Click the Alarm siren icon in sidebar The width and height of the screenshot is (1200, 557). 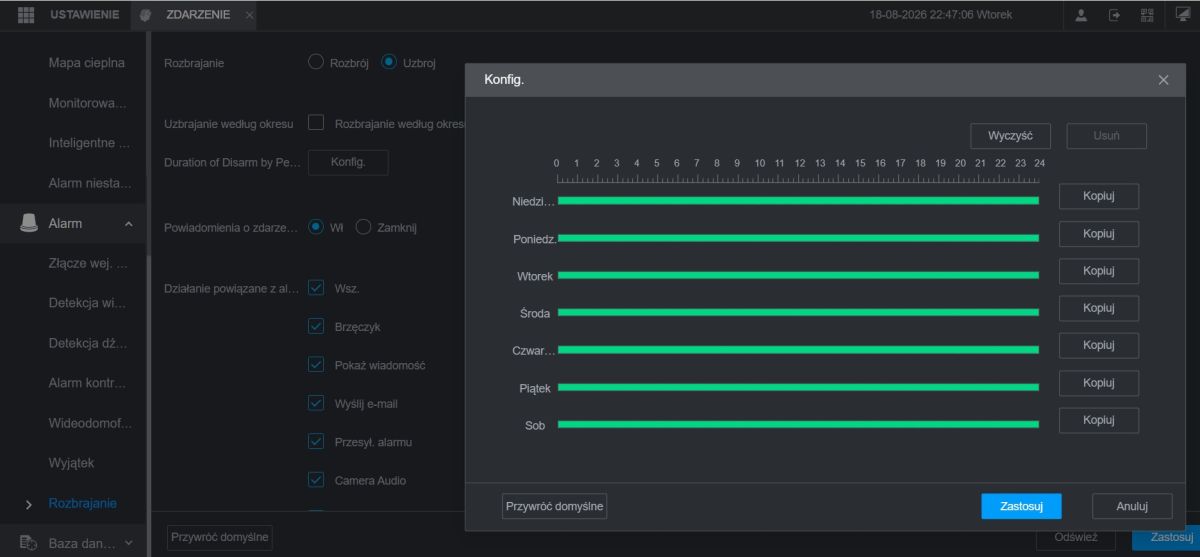click(30, 223)
